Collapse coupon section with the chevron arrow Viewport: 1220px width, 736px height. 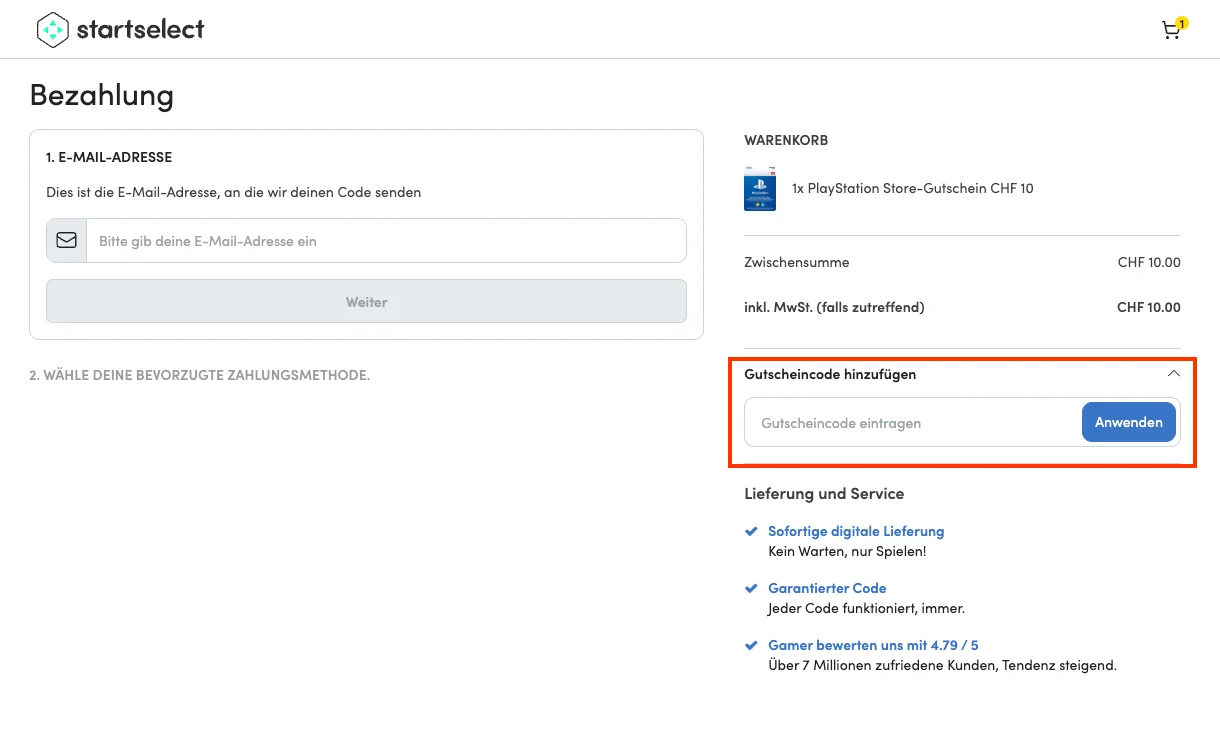tap(1173, 374)
